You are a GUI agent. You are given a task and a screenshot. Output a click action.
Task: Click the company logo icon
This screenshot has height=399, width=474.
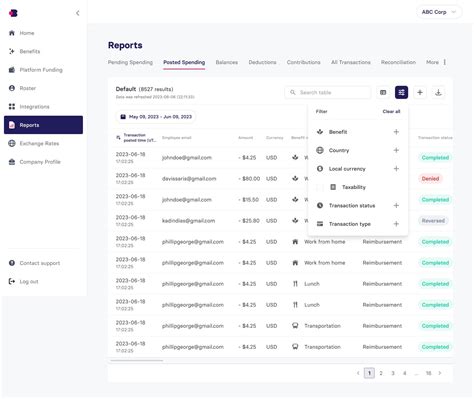coord(13,13)
